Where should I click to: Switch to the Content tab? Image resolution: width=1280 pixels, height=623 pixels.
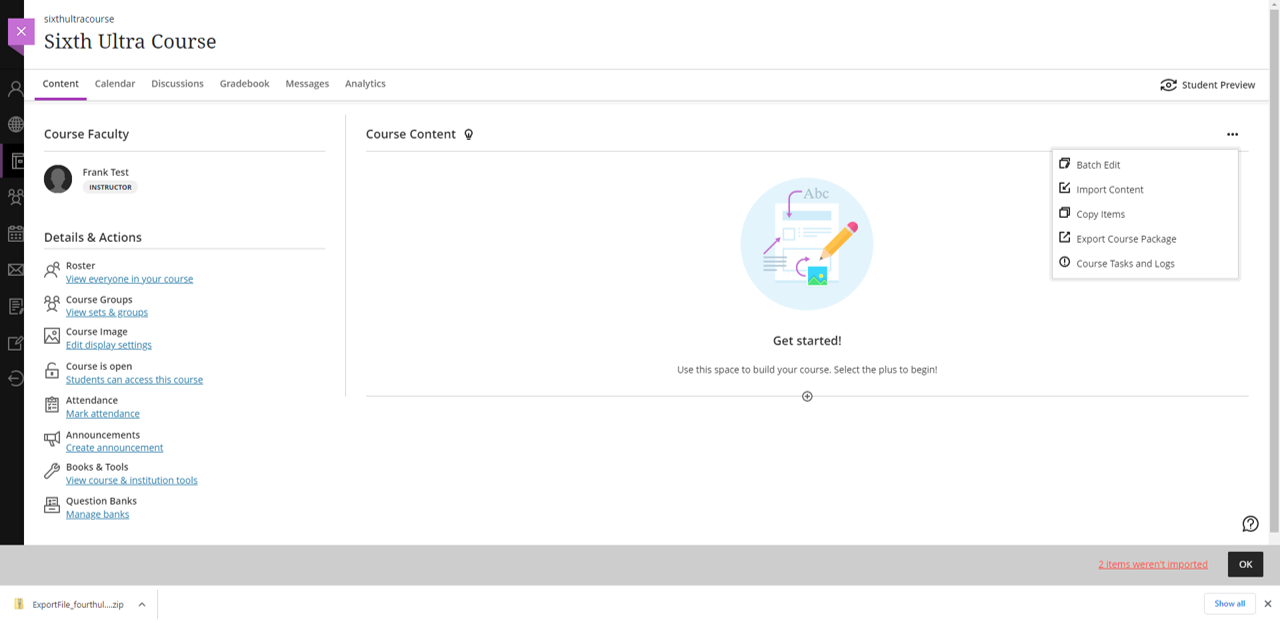[x=60, y=84]
